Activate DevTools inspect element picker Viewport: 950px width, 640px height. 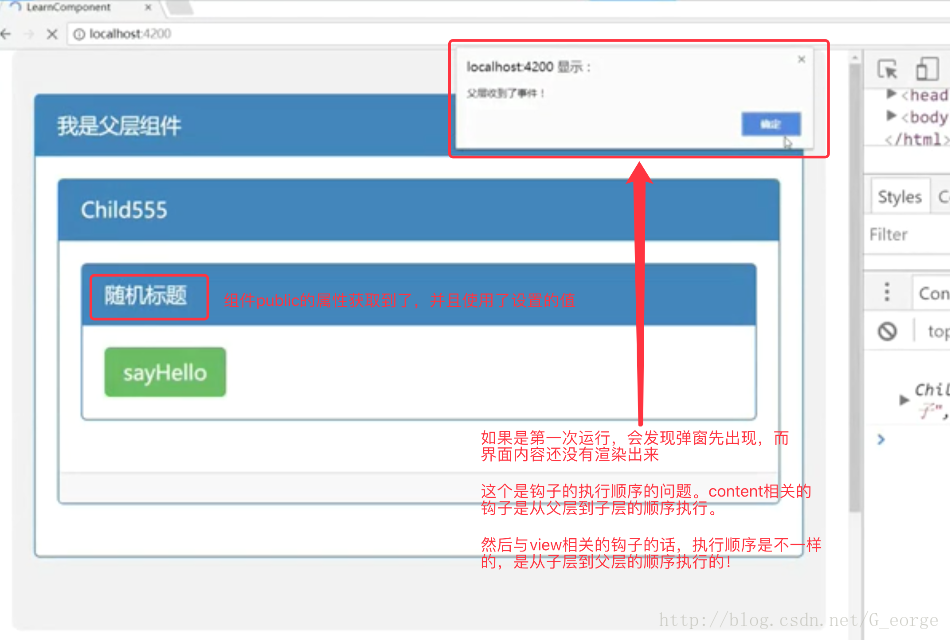pos(887,69)
